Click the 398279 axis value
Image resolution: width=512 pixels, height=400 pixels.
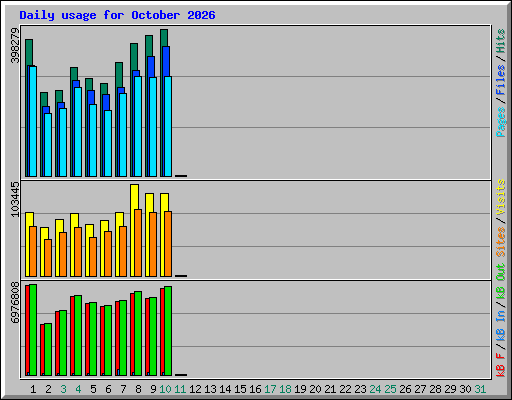15,45
